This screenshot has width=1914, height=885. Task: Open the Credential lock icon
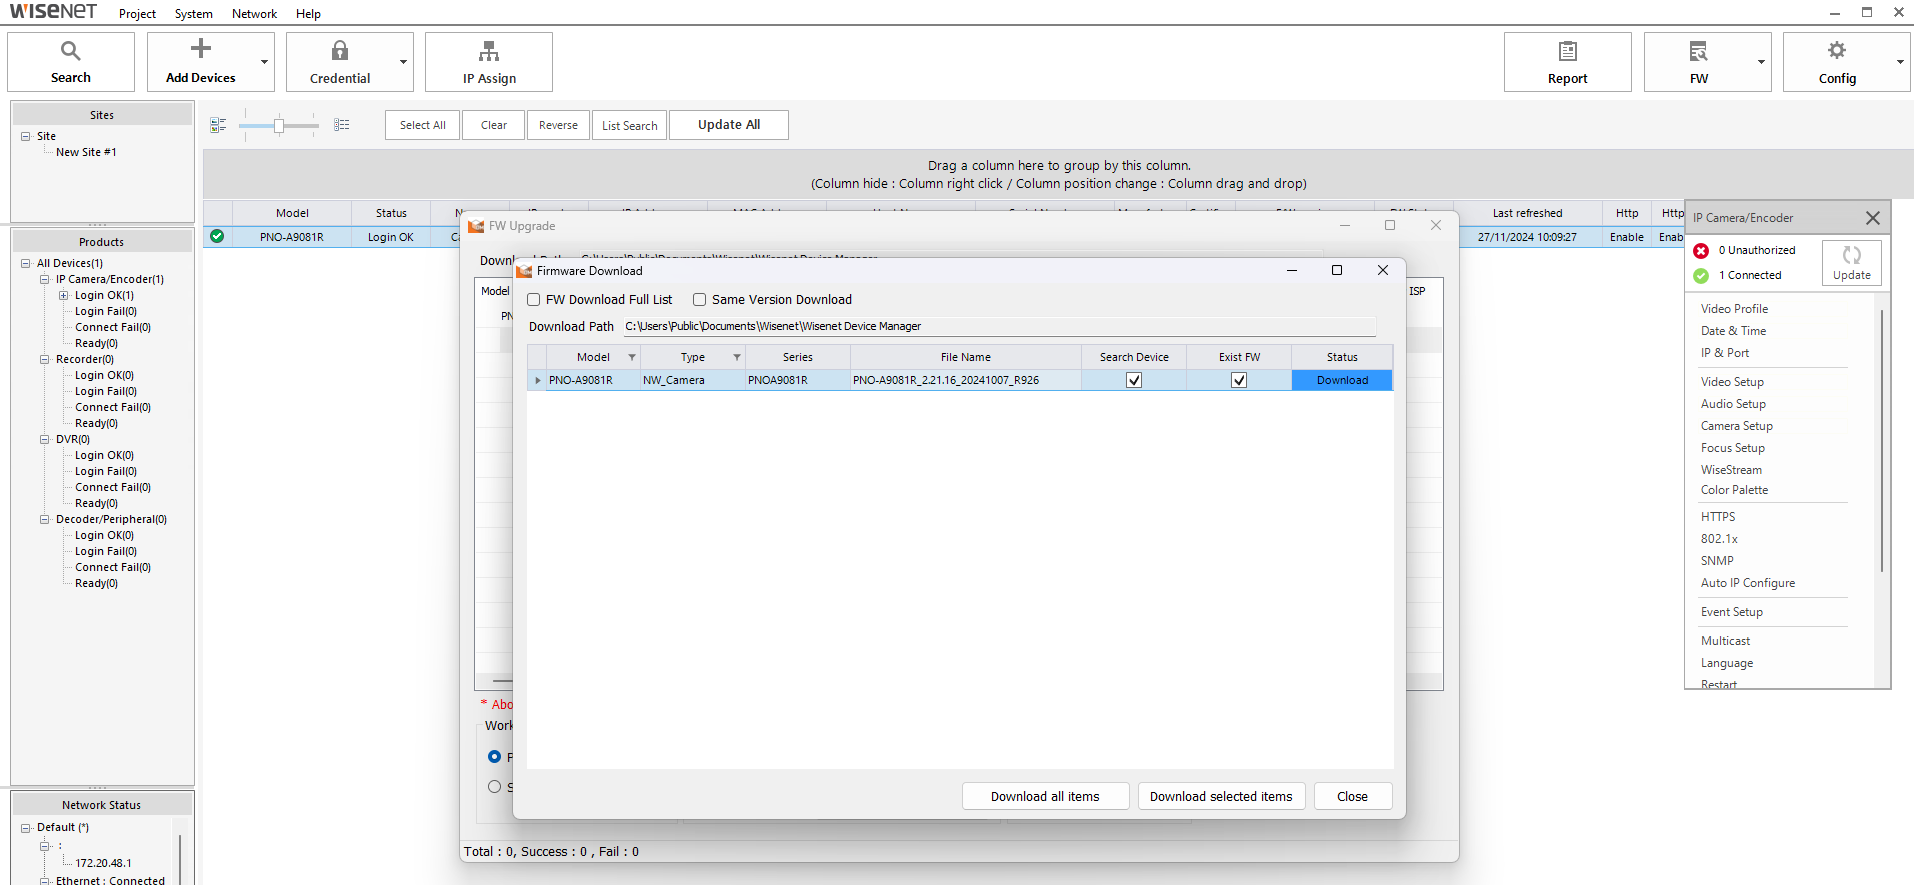click(x=340, y=50)
